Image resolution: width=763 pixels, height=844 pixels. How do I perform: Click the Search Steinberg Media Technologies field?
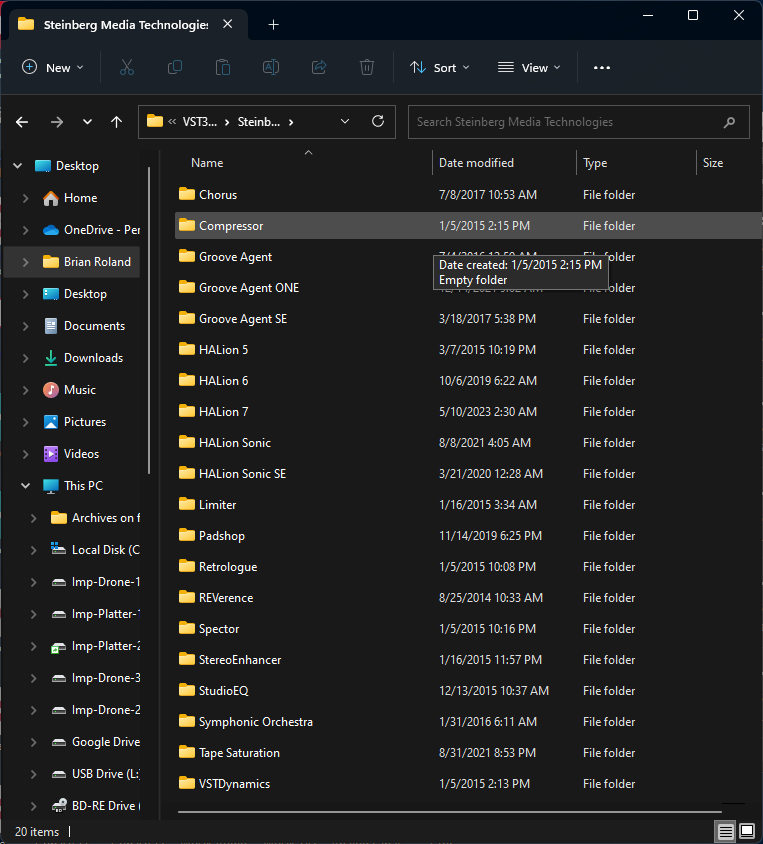(x=578, y=122)
